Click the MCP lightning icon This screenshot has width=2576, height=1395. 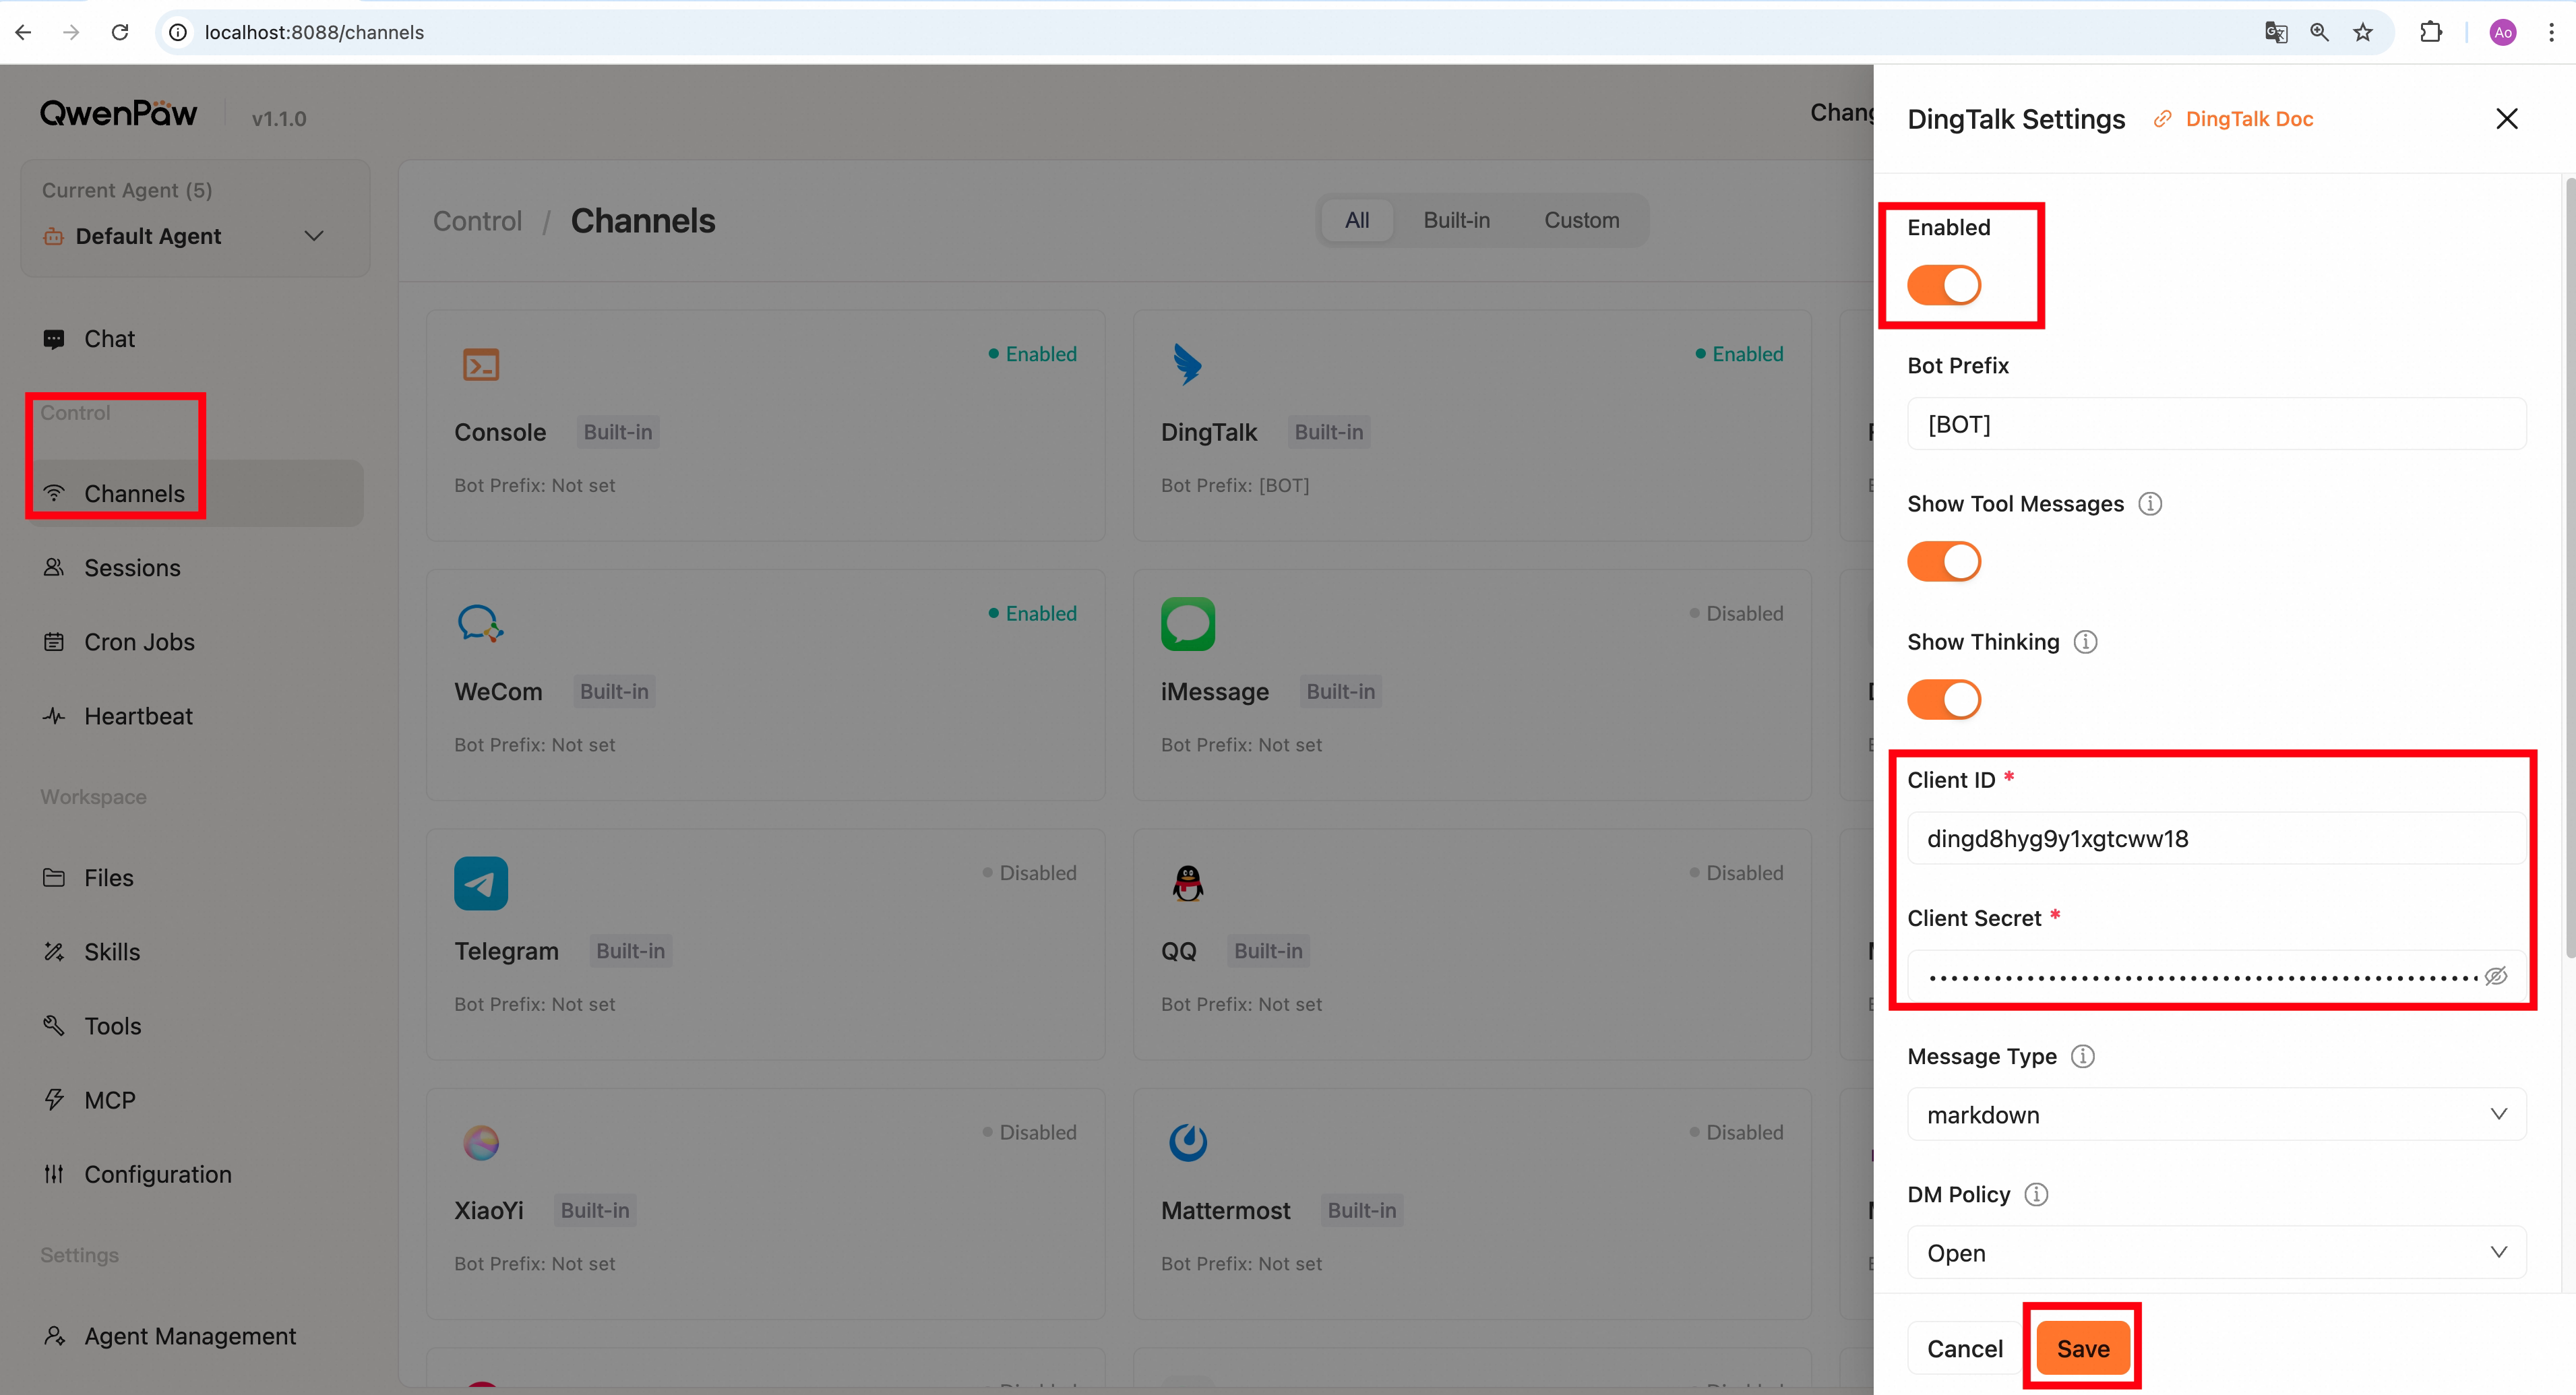pos(54,1100)
